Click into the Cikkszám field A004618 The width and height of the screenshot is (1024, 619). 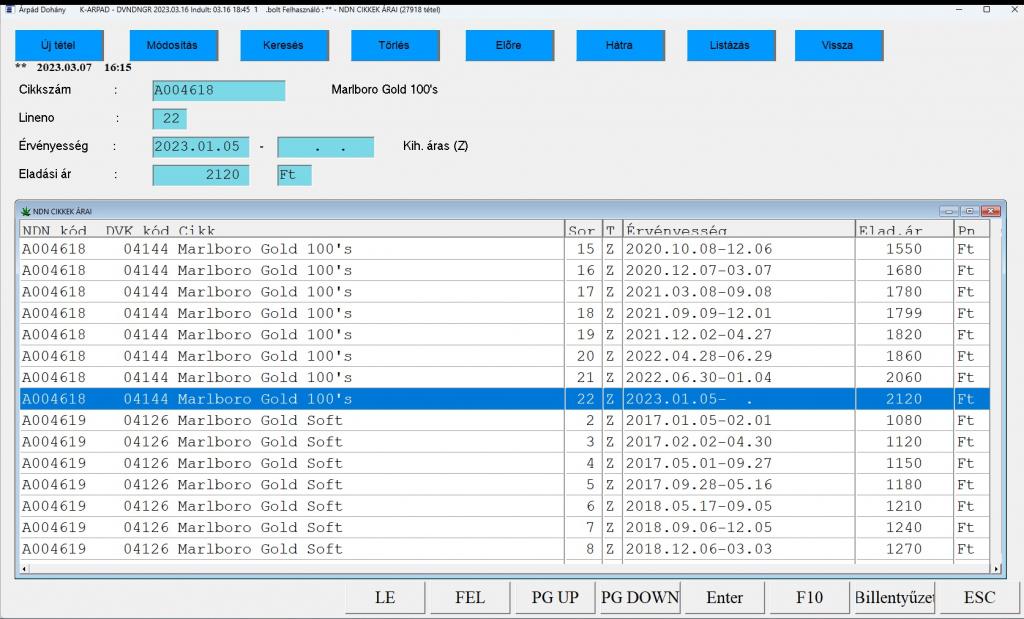coord(218,90)
